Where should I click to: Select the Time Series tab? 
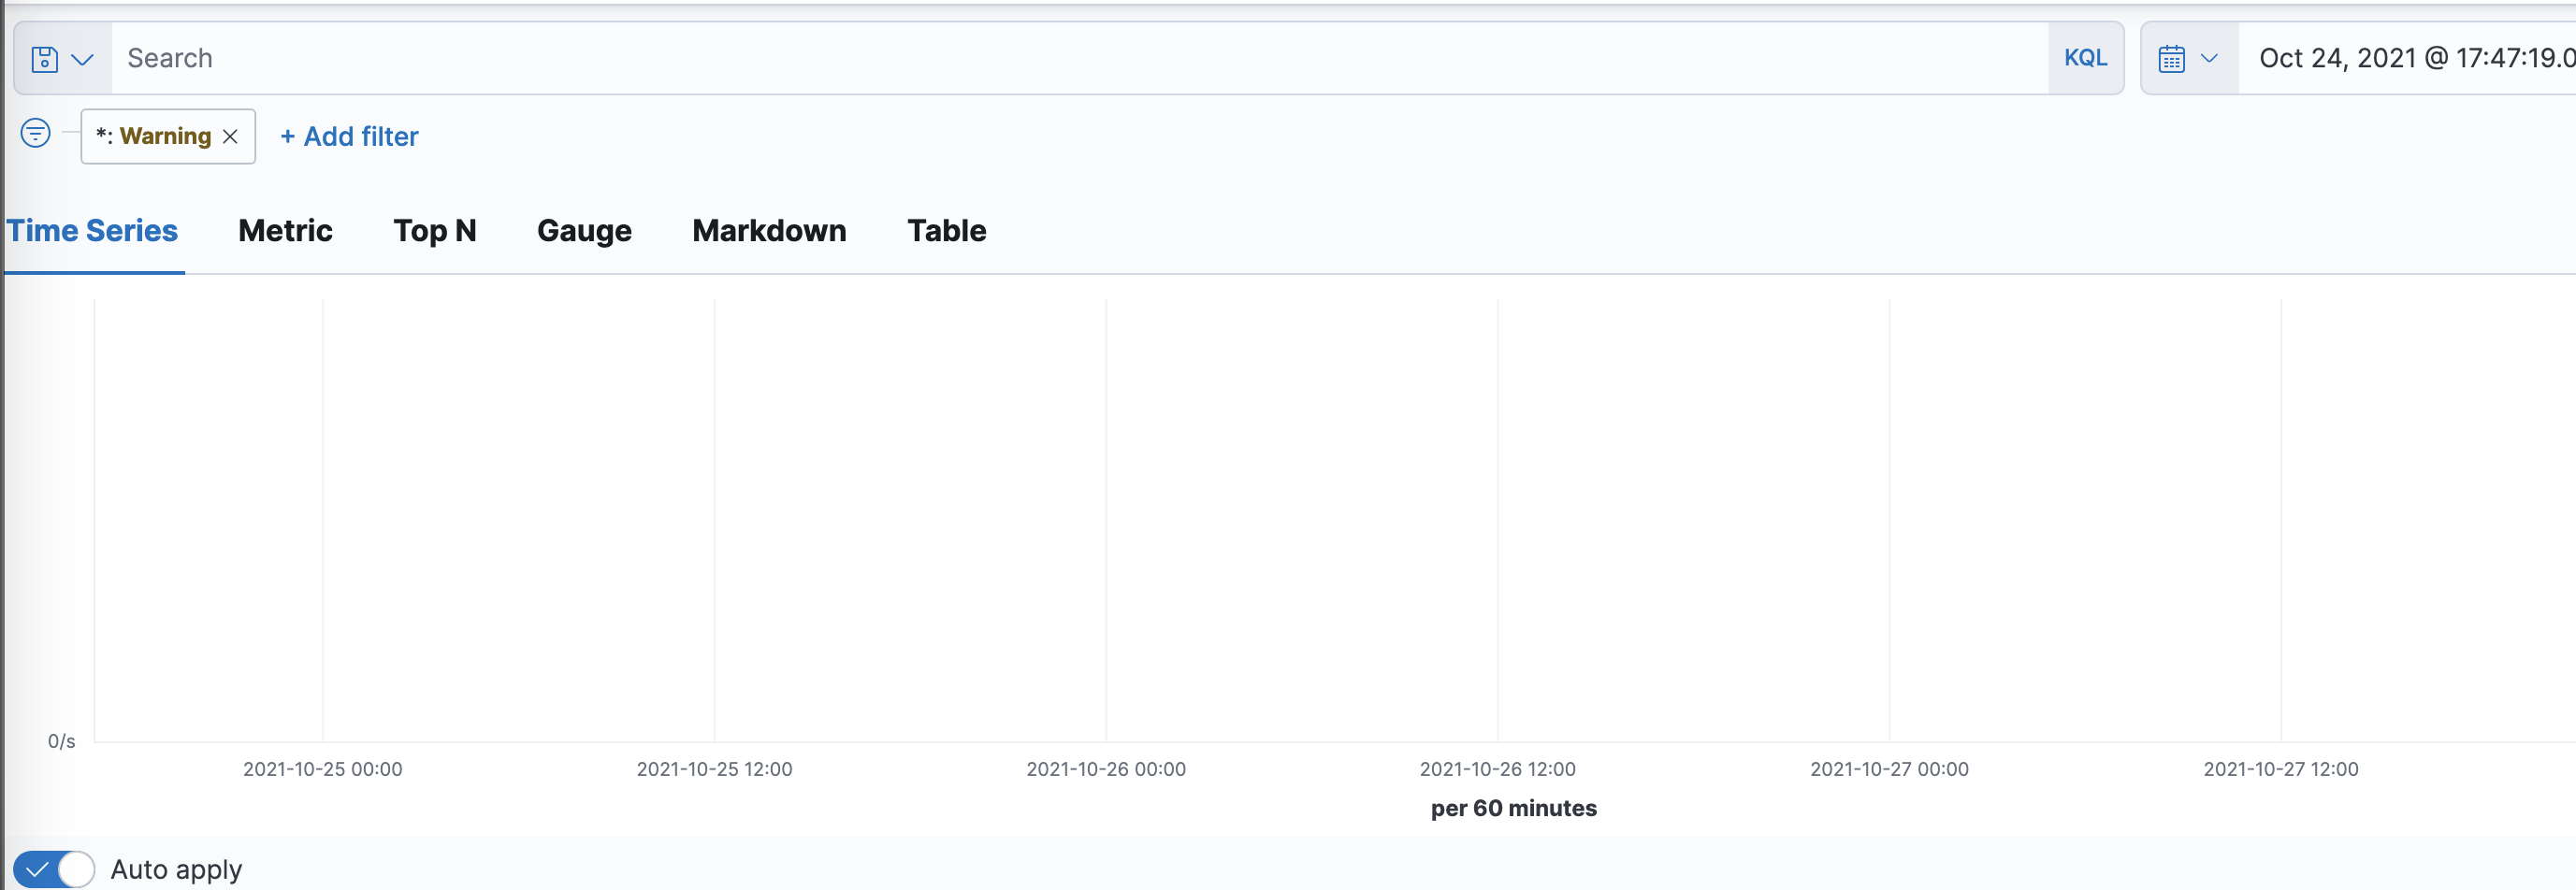coord(92,231)
